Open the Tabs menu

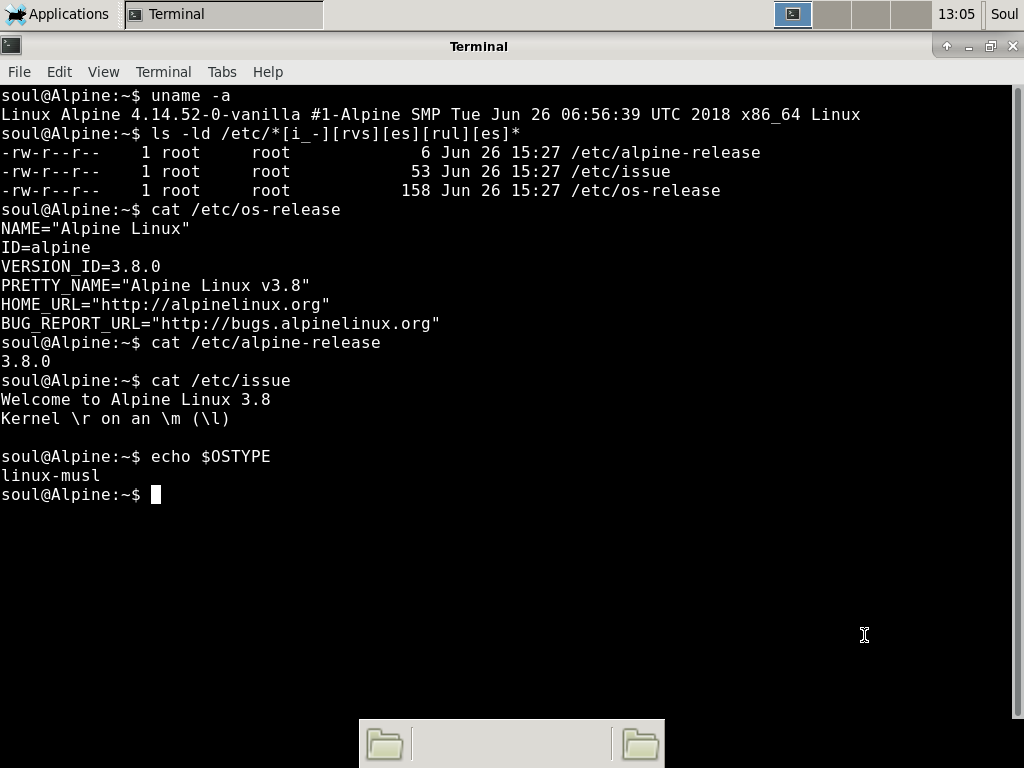coord(222,72)
